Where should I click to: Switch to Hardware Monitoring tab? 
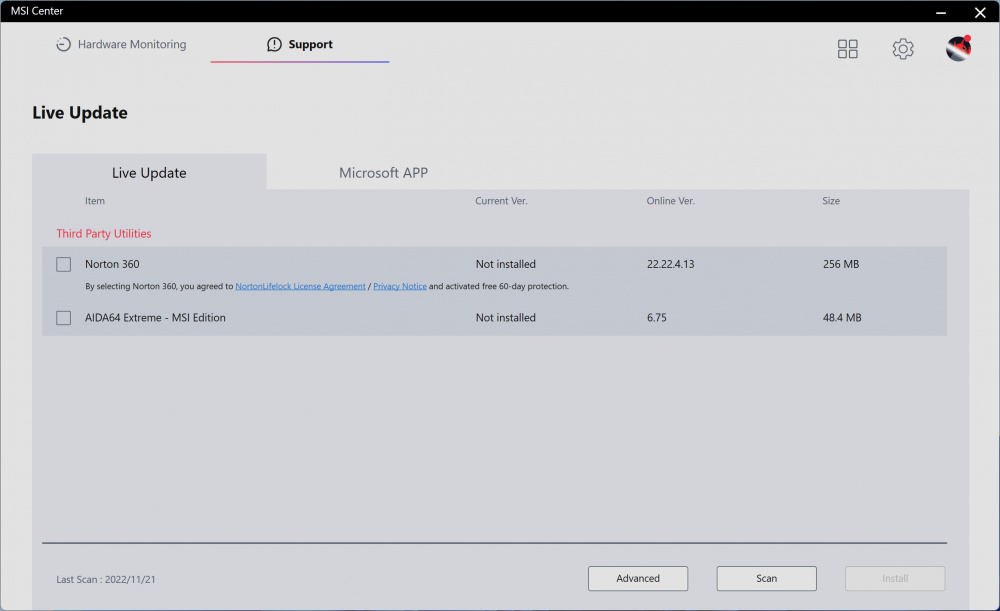coord(121,44)
